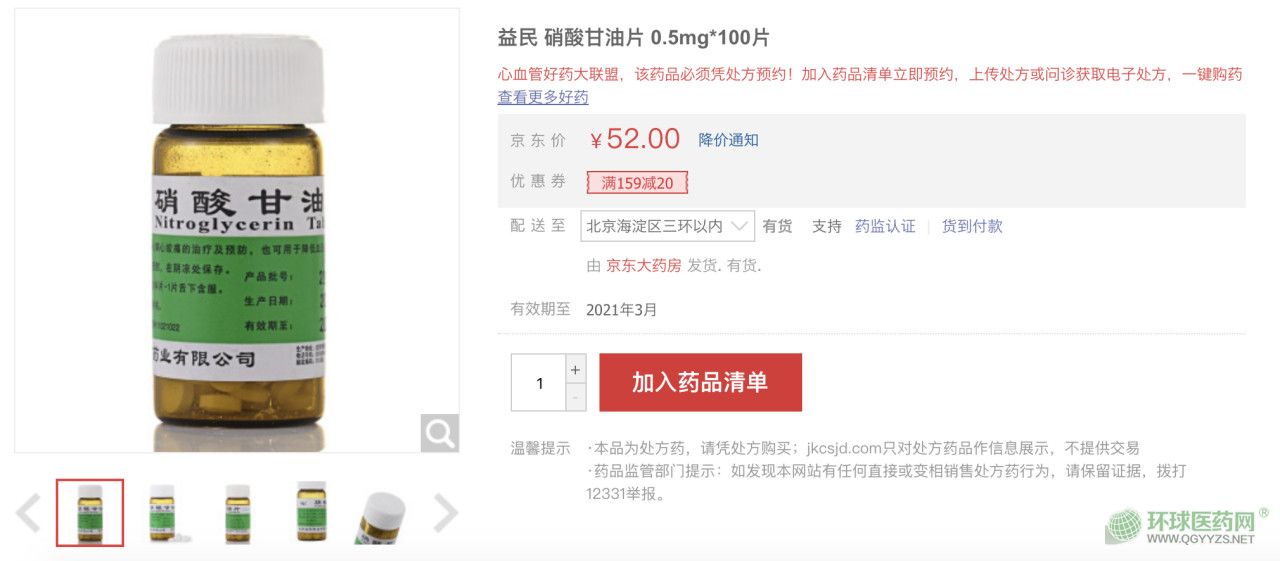1280x561 pixels.
Task: Show the fourth bottle thumbnail
Action: (311, 513)
